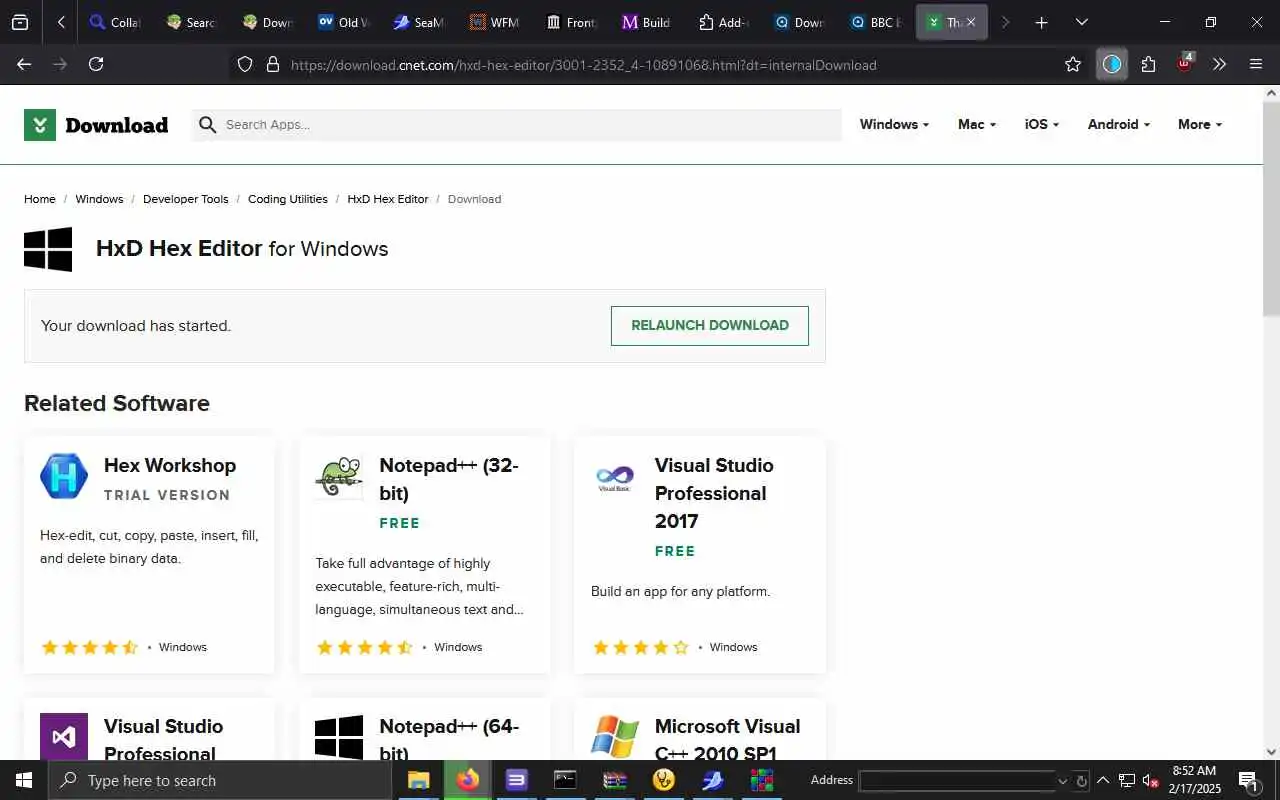This screenshot has width=1280, height=800.
Task: Click the network tray icon
Action: coord(1126,780)
